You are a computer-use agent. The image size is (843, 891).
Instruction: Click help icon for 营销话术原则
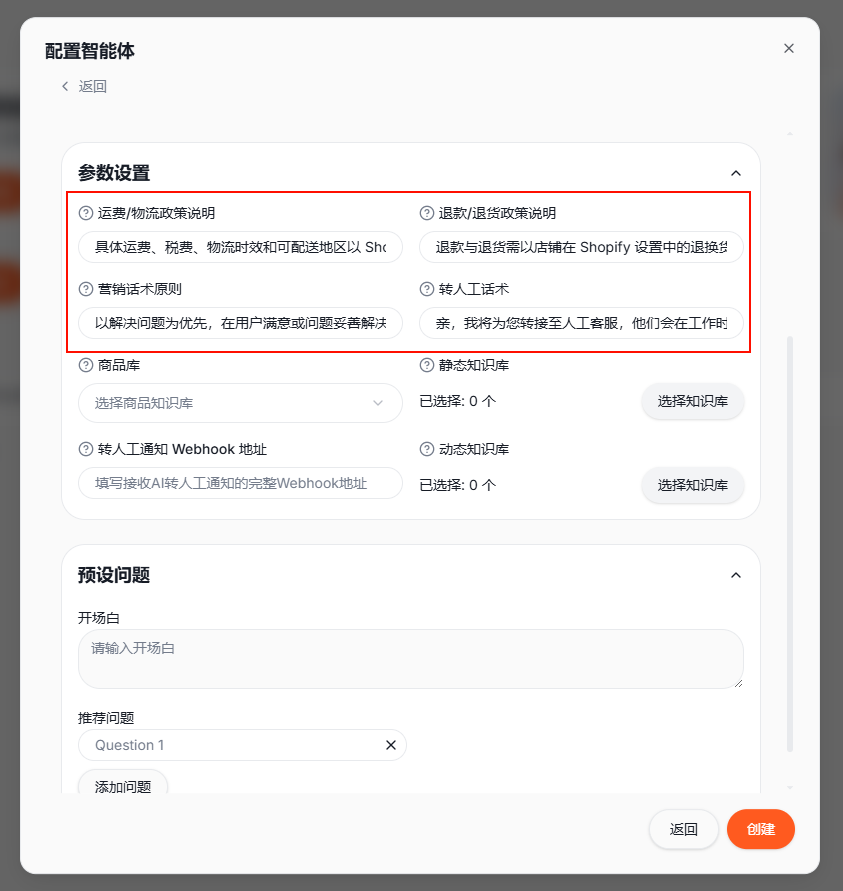click(x=86, y=289)
